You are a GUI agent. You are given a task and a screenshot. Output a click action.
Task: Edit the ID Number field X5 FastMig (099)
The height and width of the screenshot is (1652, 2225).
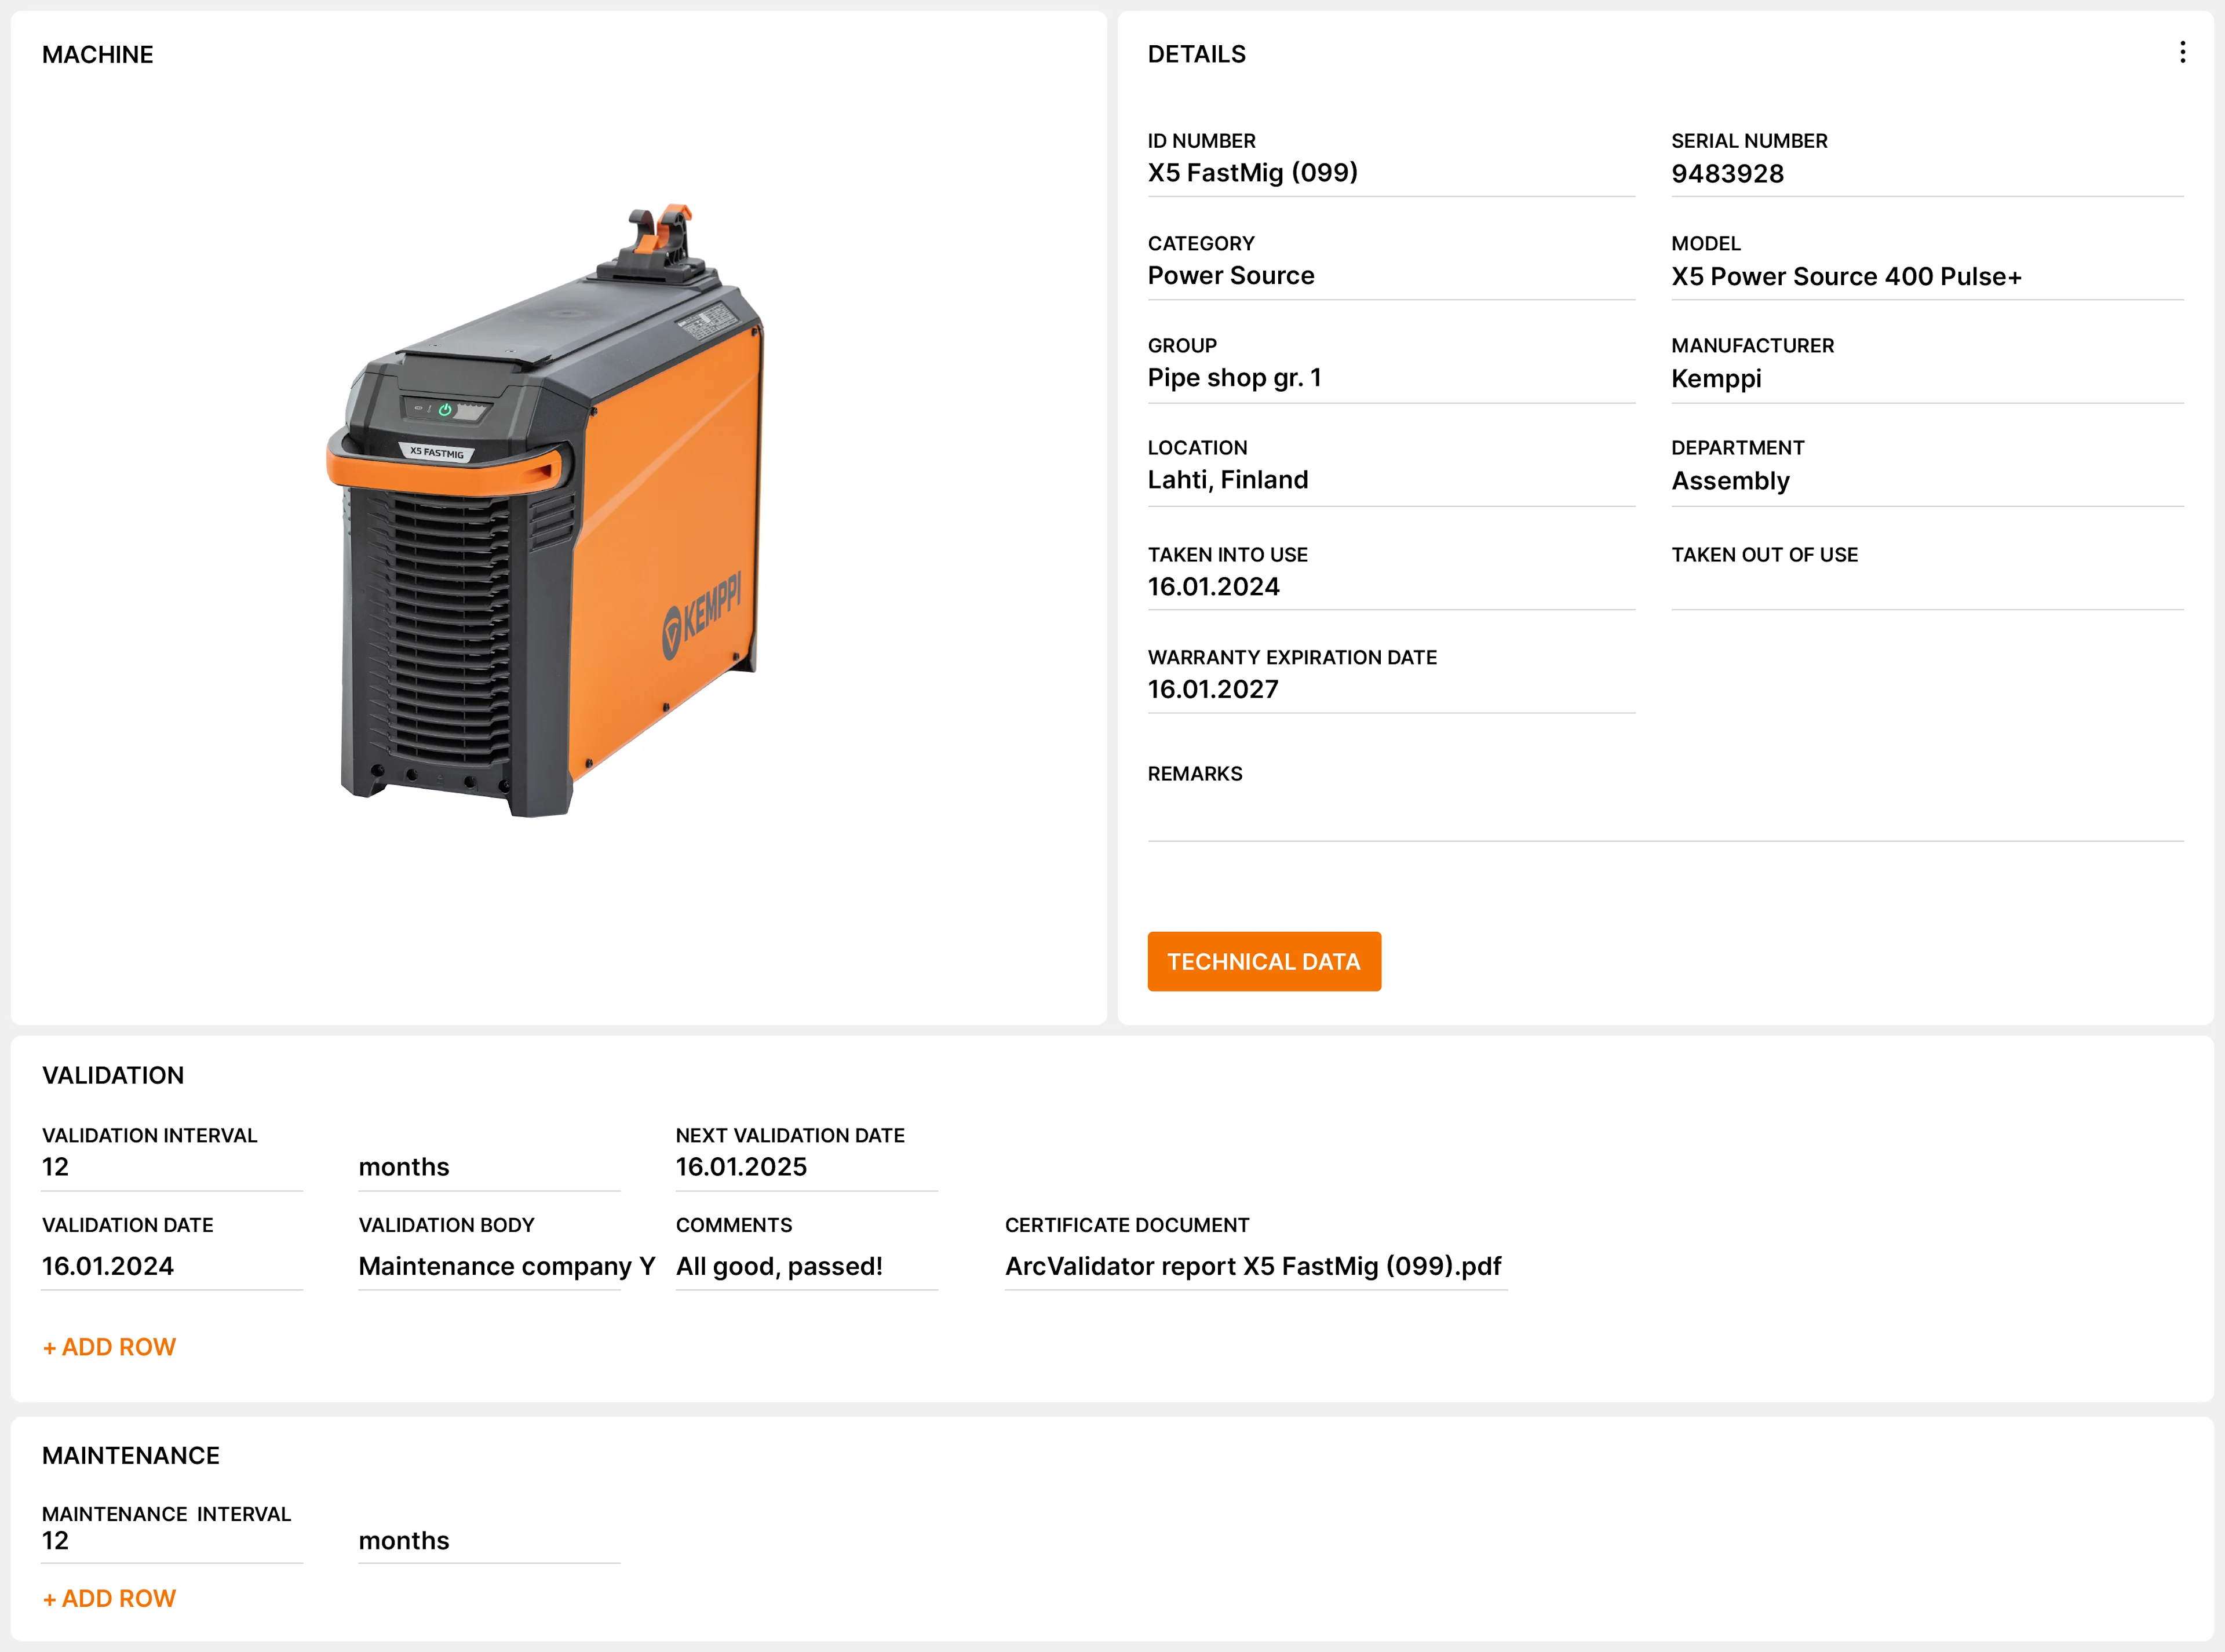pyautogui.click(x=1391, y=174)
